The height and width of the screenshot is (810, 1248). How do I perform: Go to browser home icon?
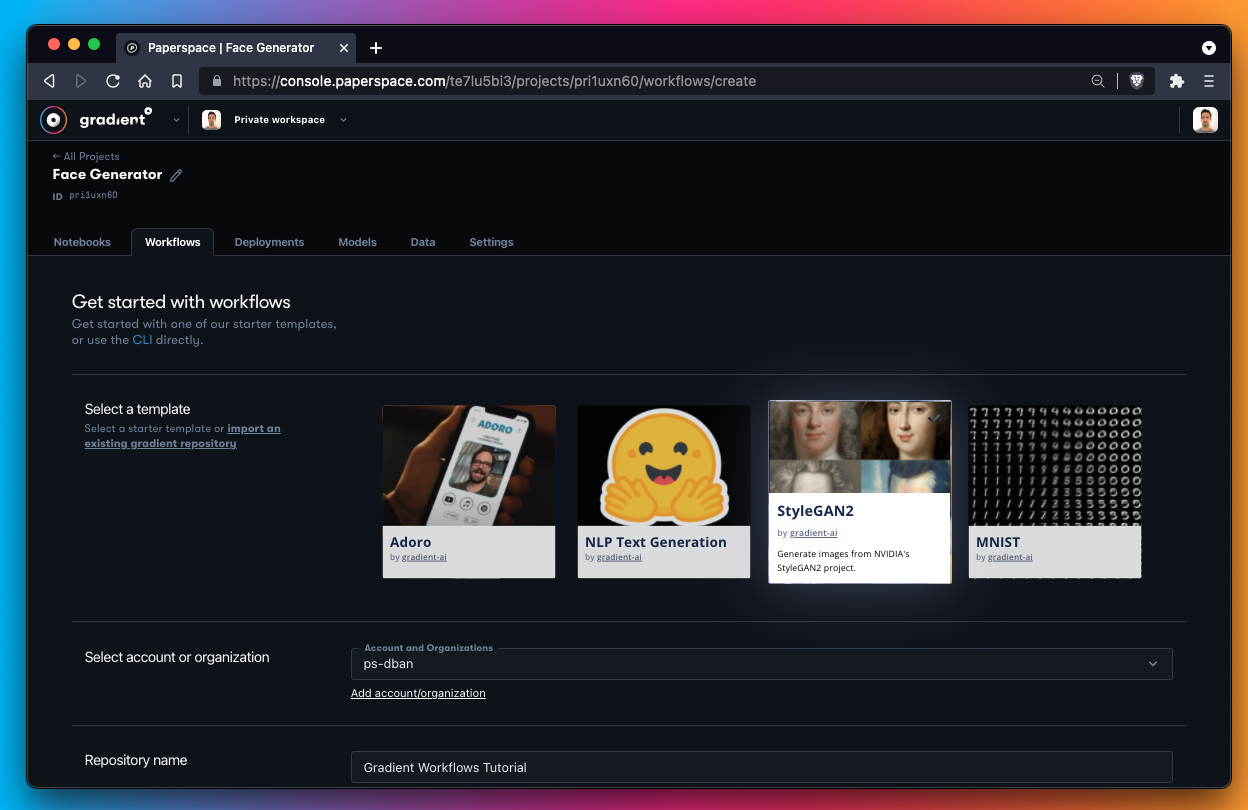tap(145, 81)
